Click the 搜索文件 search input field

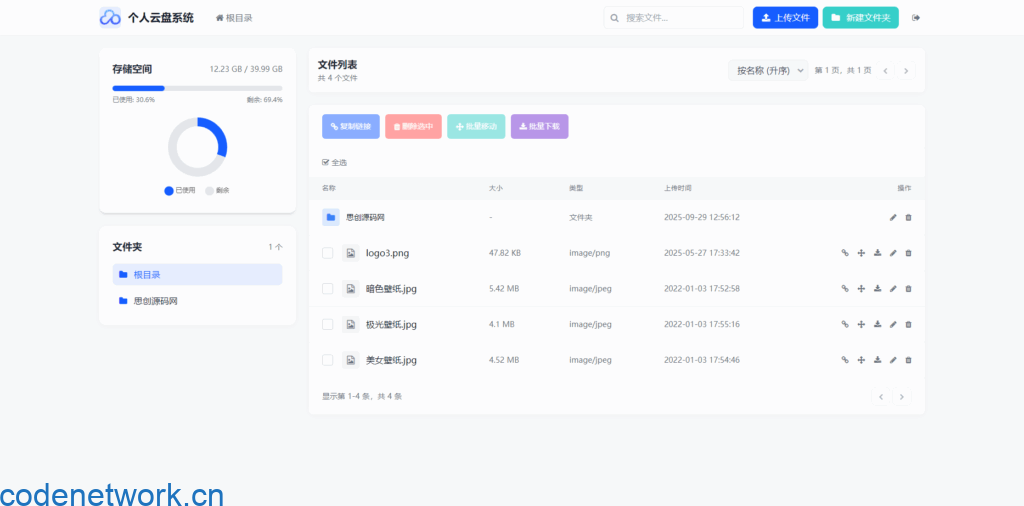tap(680, 18)
